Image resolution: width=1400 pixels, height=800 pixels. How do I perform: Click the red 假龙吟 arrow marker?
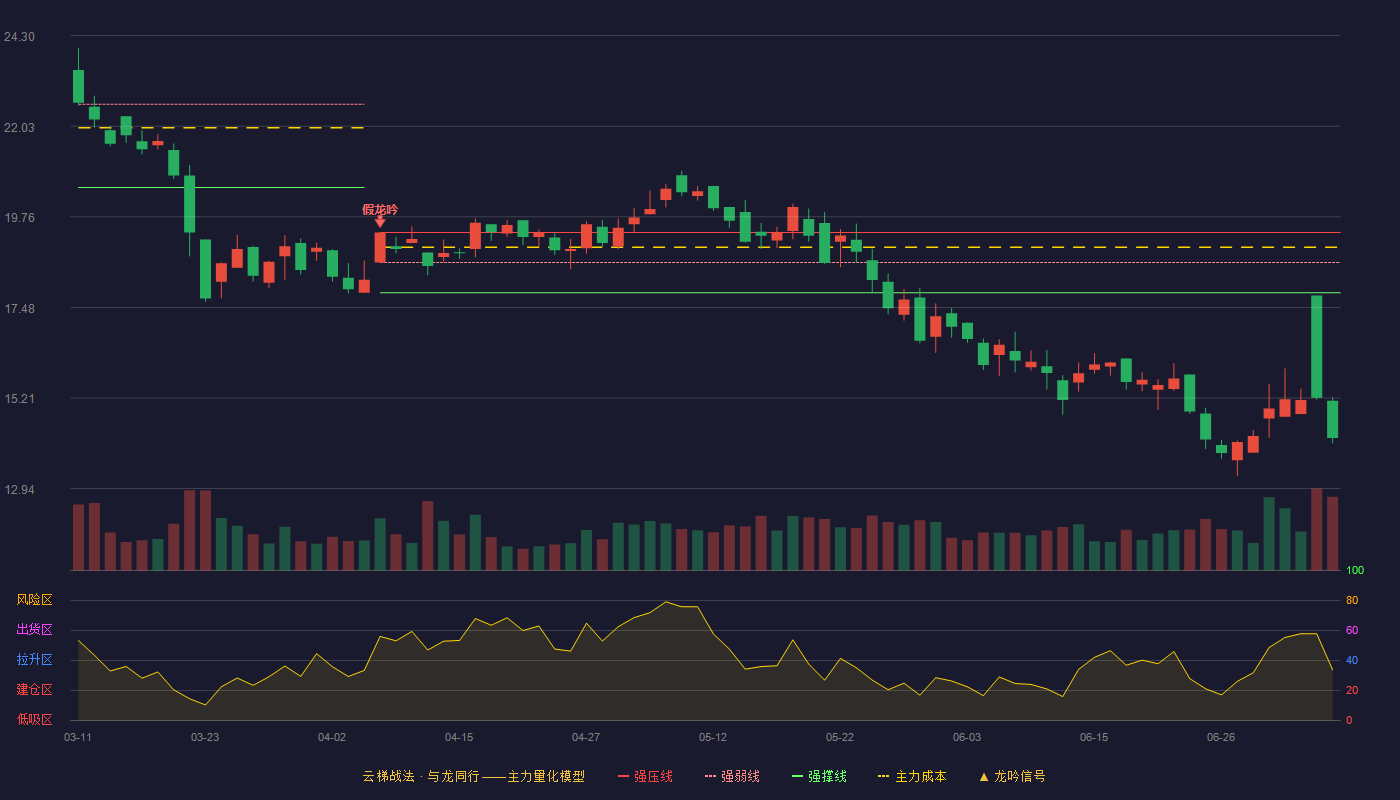click(380, 222)
